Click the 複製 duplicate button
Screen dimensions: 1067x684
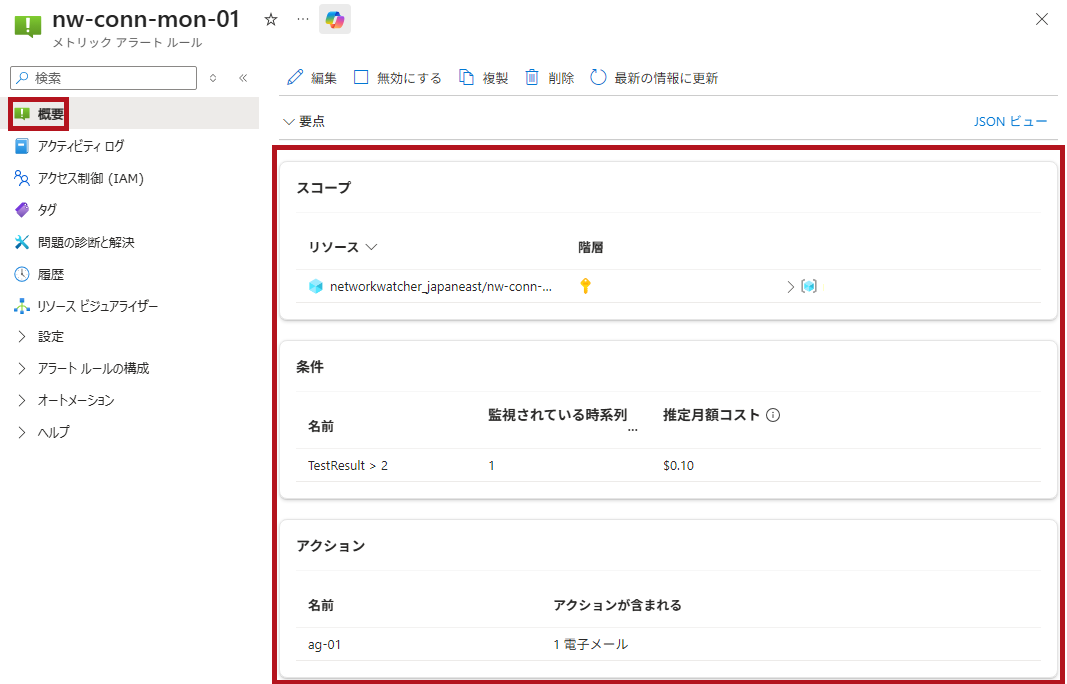484,78
